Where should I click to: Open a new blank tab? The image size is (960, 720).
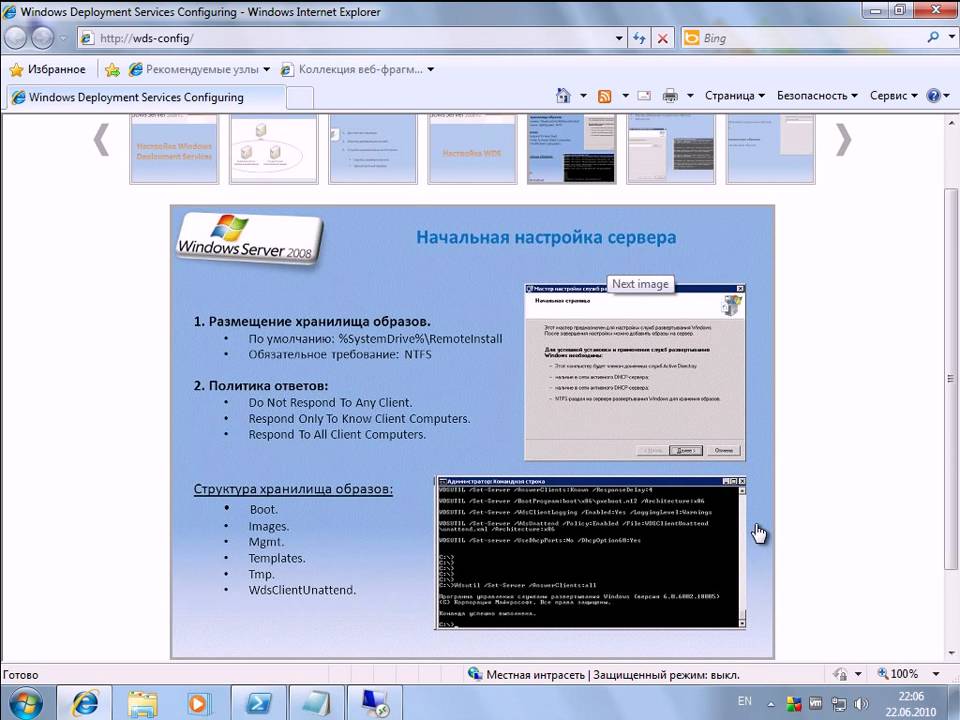click(x=300, y=97)
